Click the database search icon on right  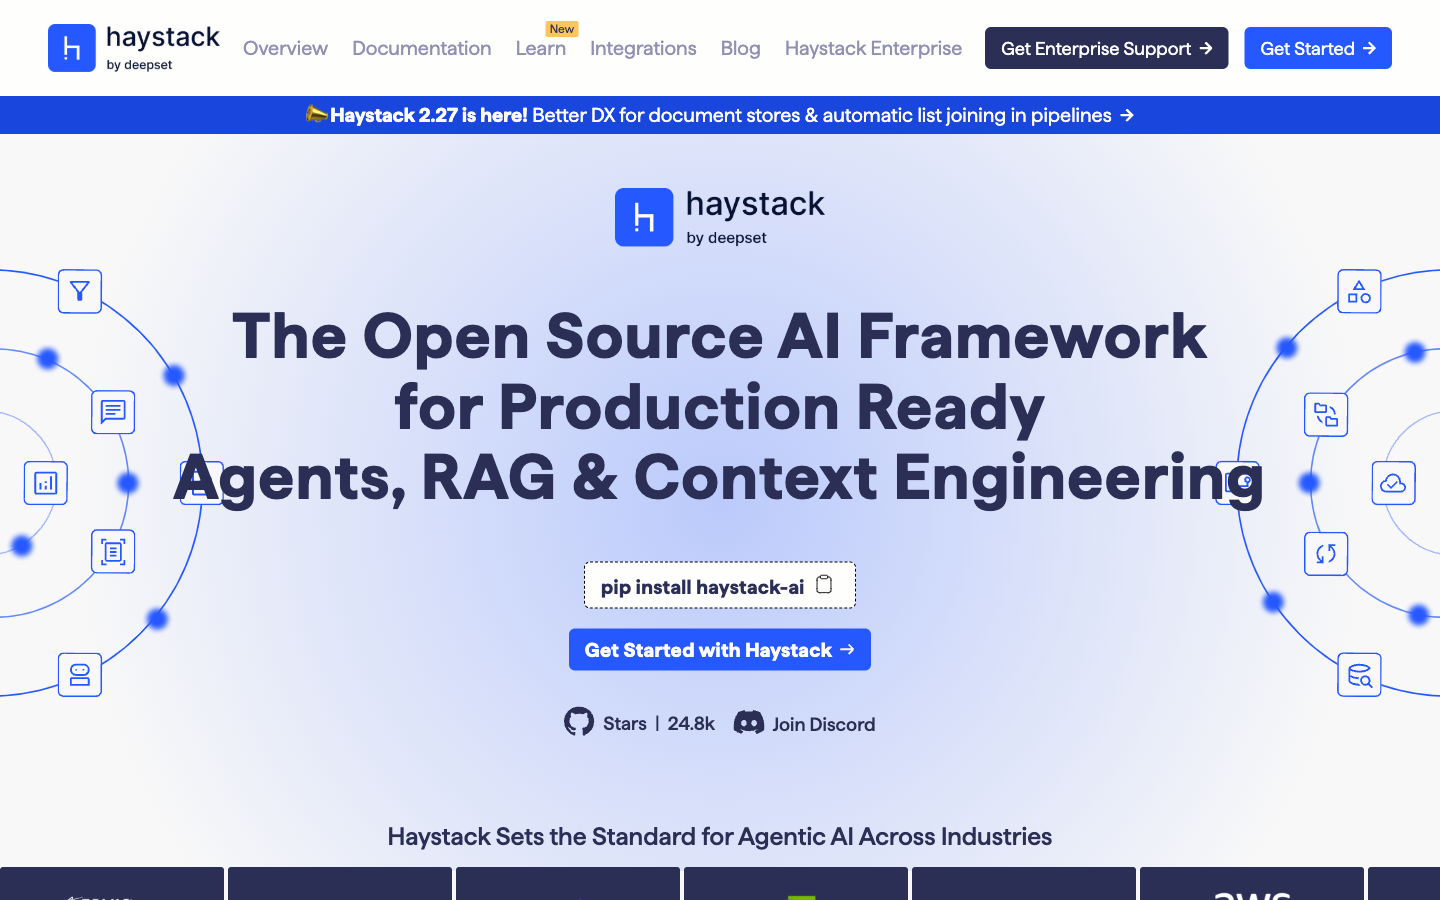click(1359, 675)
